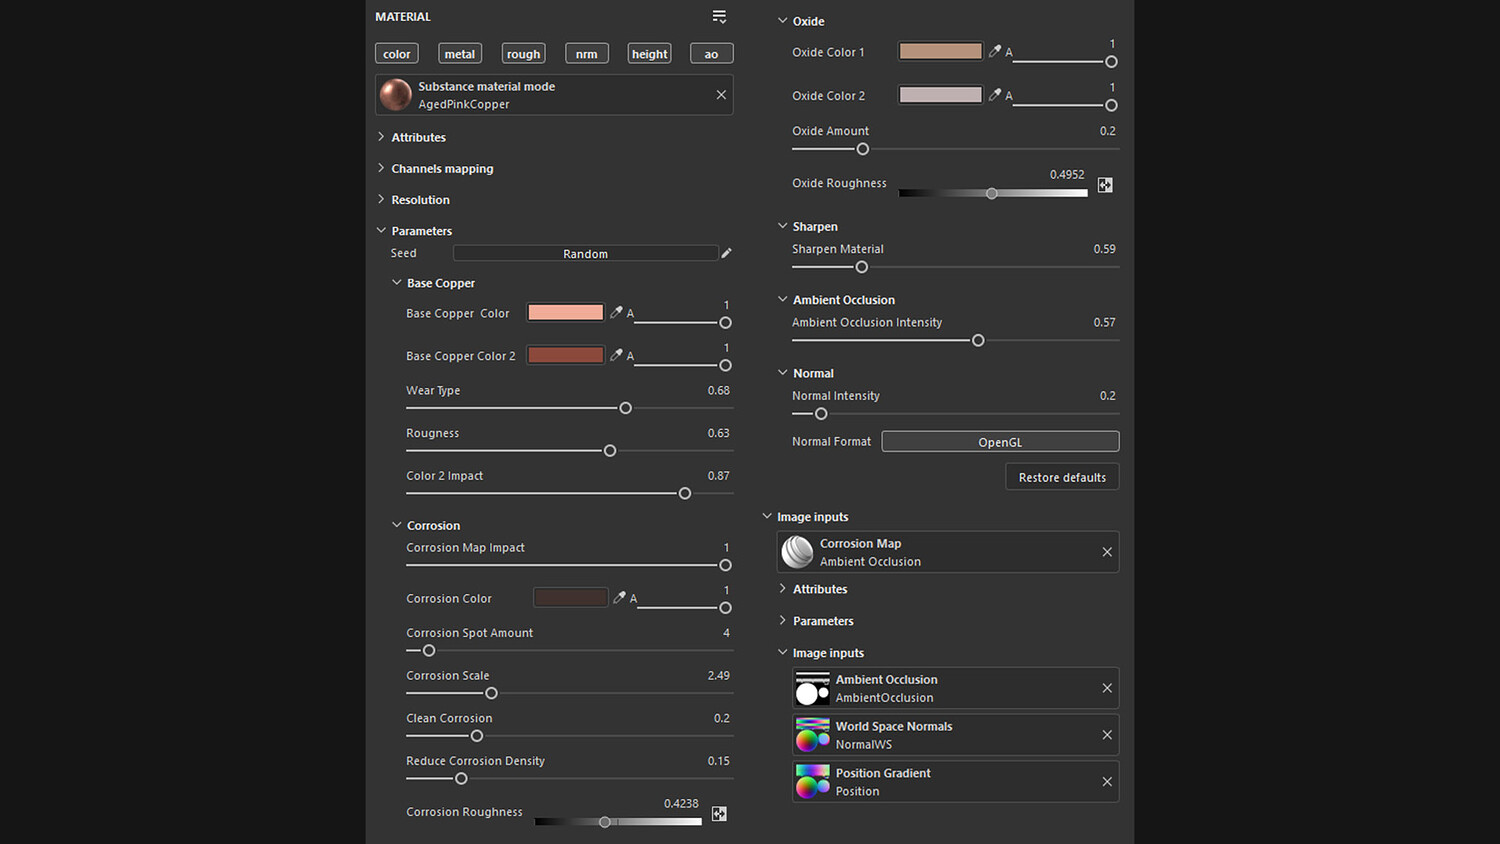Remove the AgedPinkCopper substance material
The image size is (1500, 844).
(x=721, y=95)
